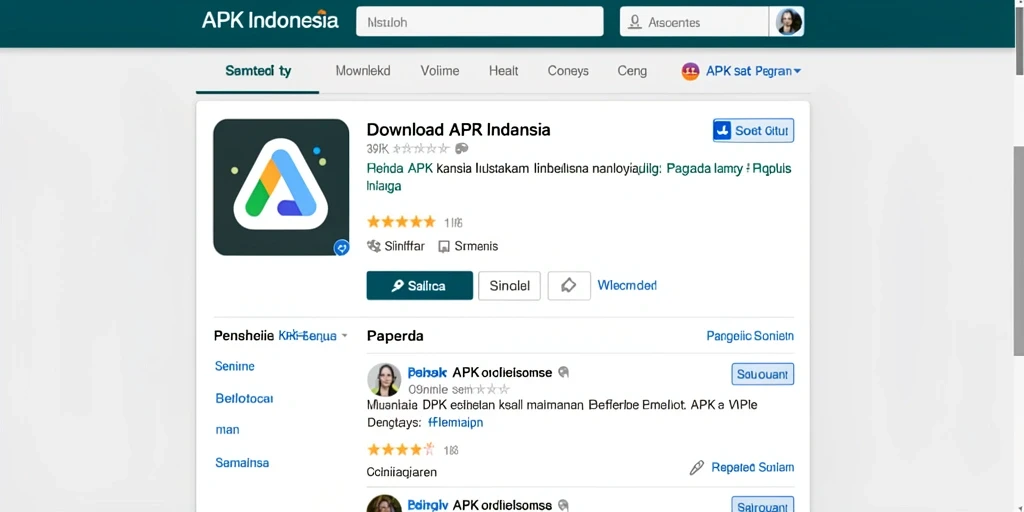Open the Ascentes account field
The image size is (1024, 512).
(x=694, y=22)
